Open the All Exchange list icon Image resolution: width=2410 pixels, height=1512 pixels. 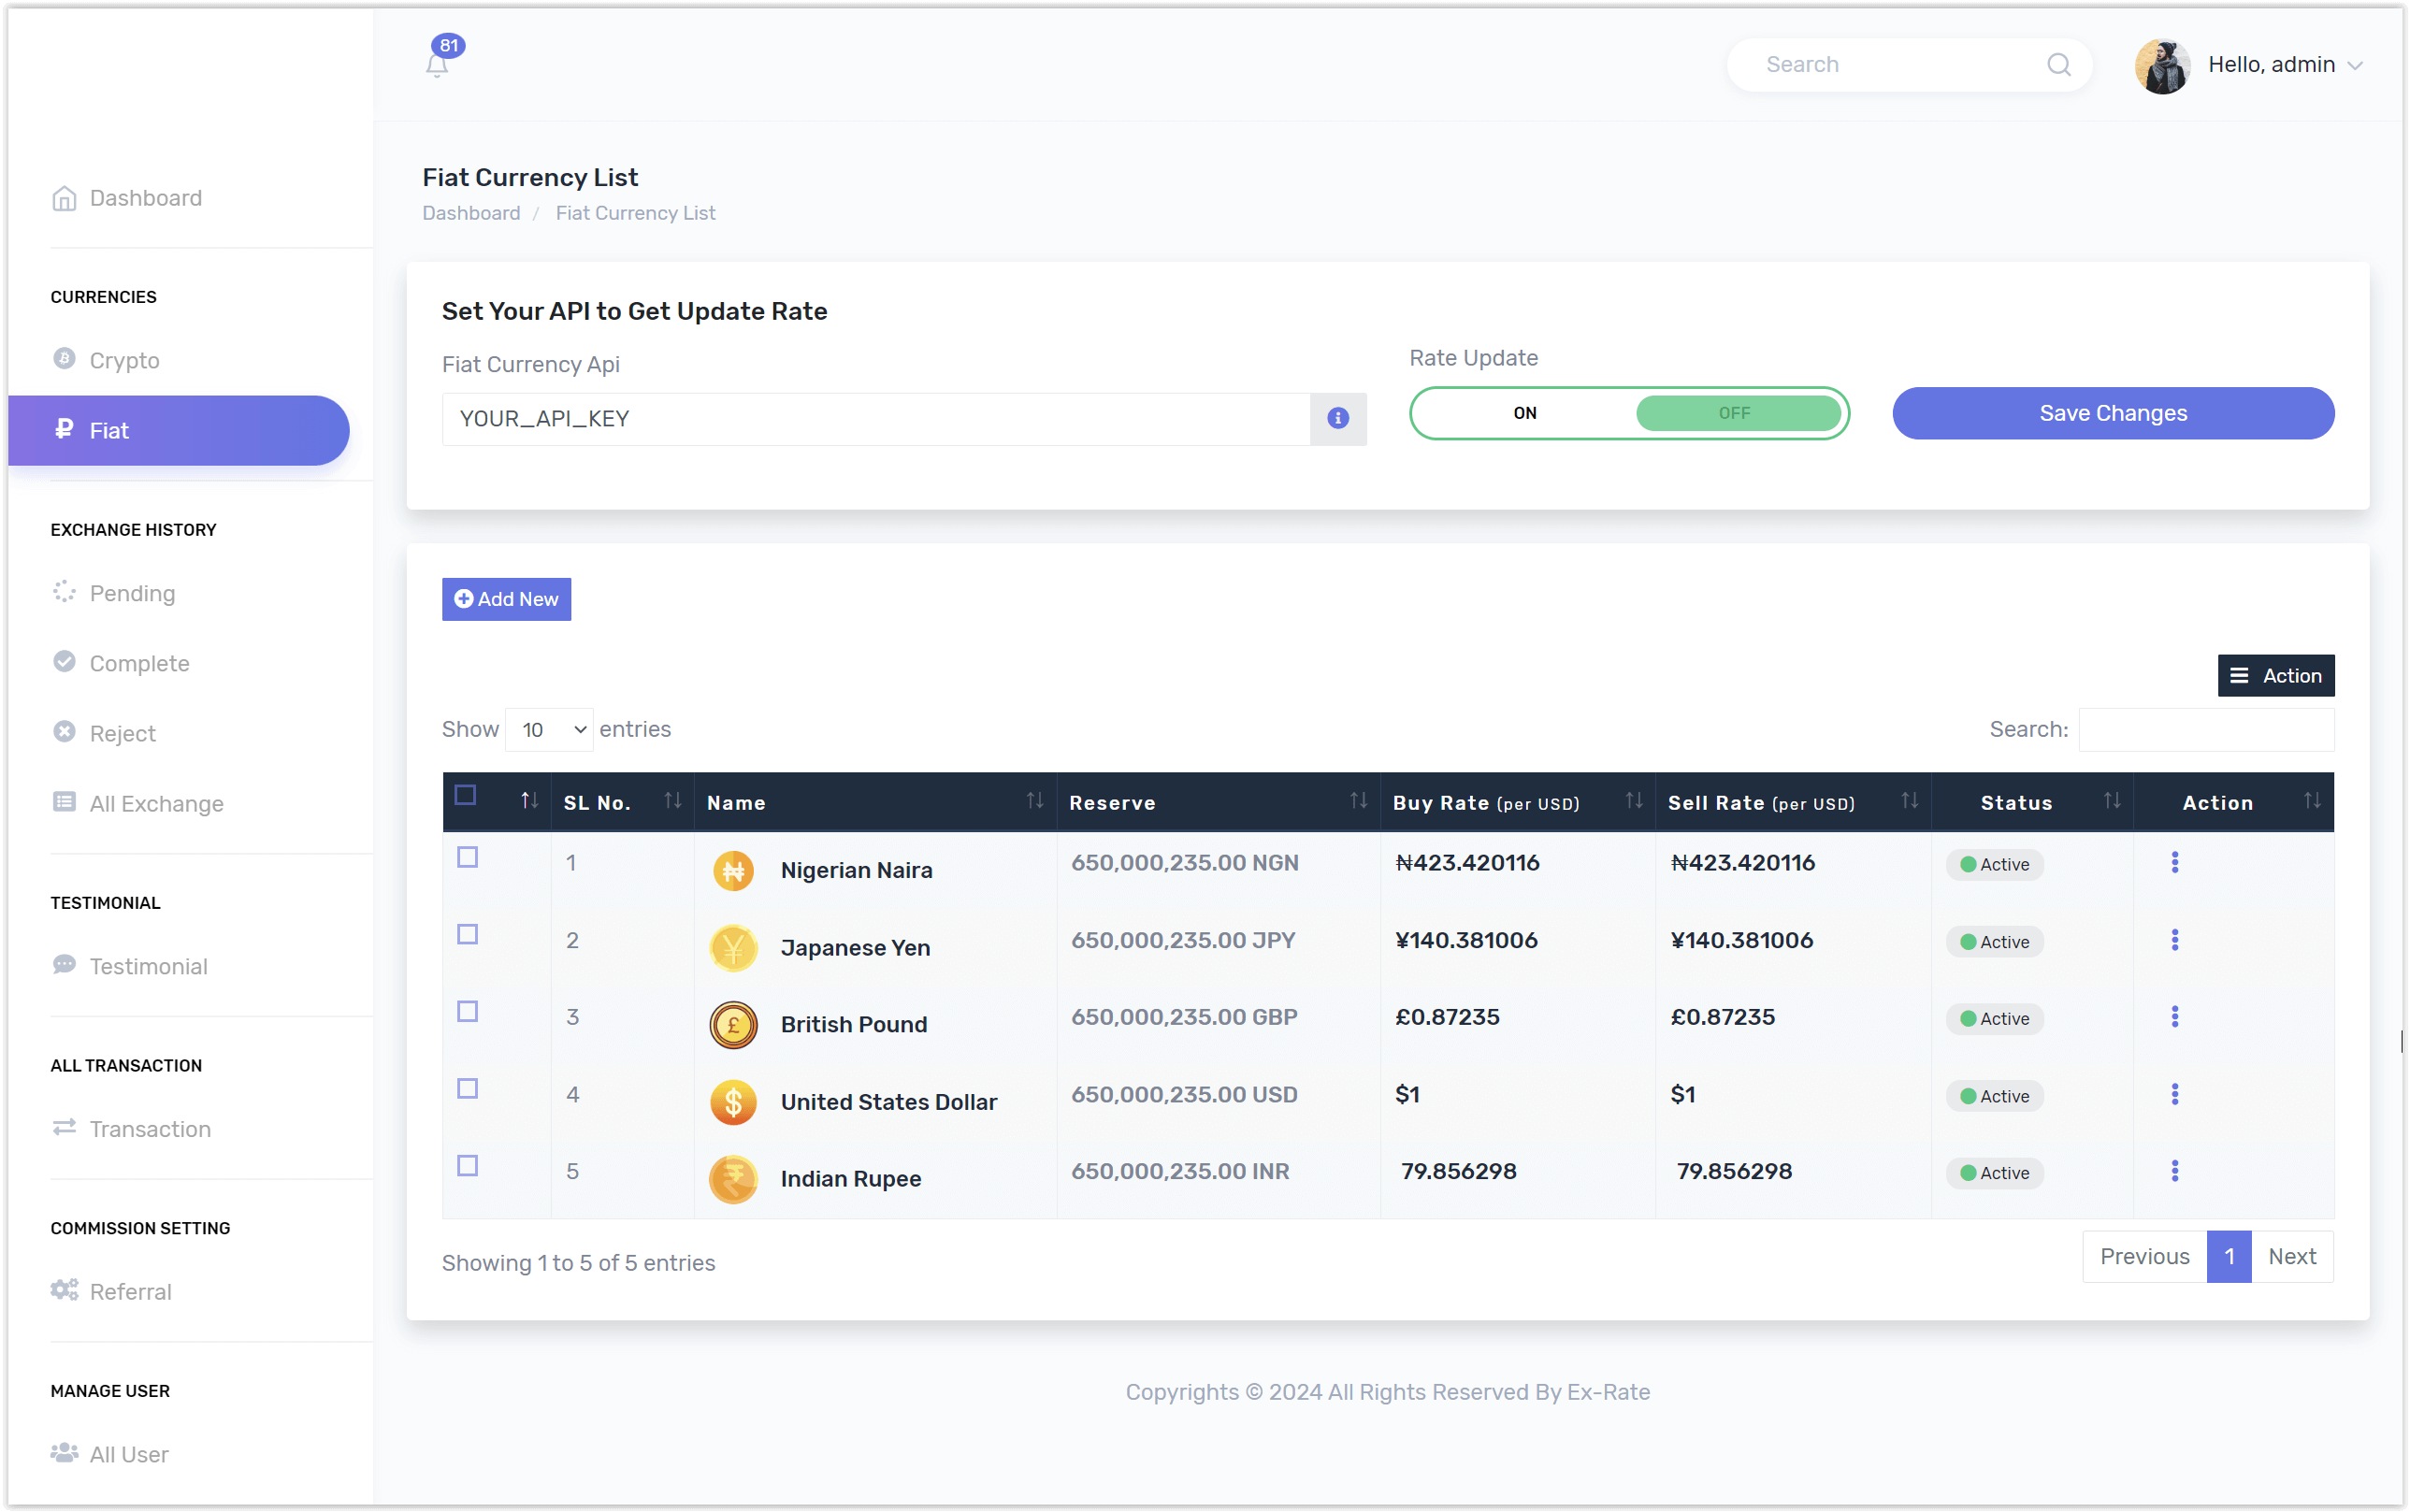click(x=64, y=803)
